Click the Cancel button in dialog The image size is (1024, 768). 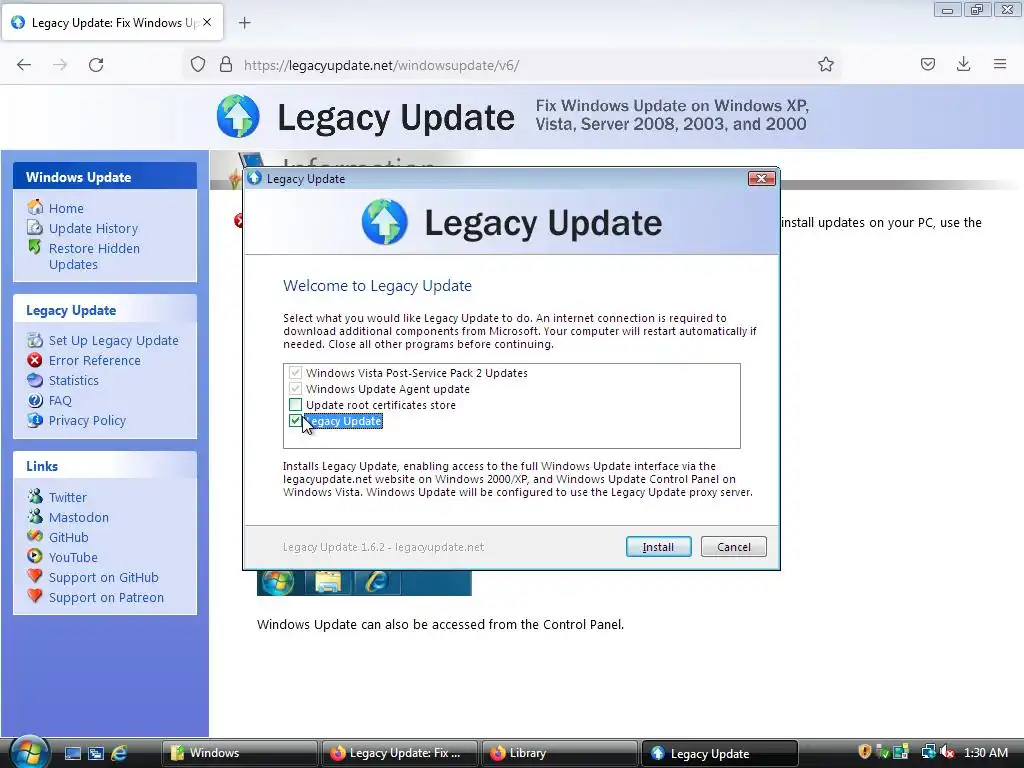pos(733,547)
